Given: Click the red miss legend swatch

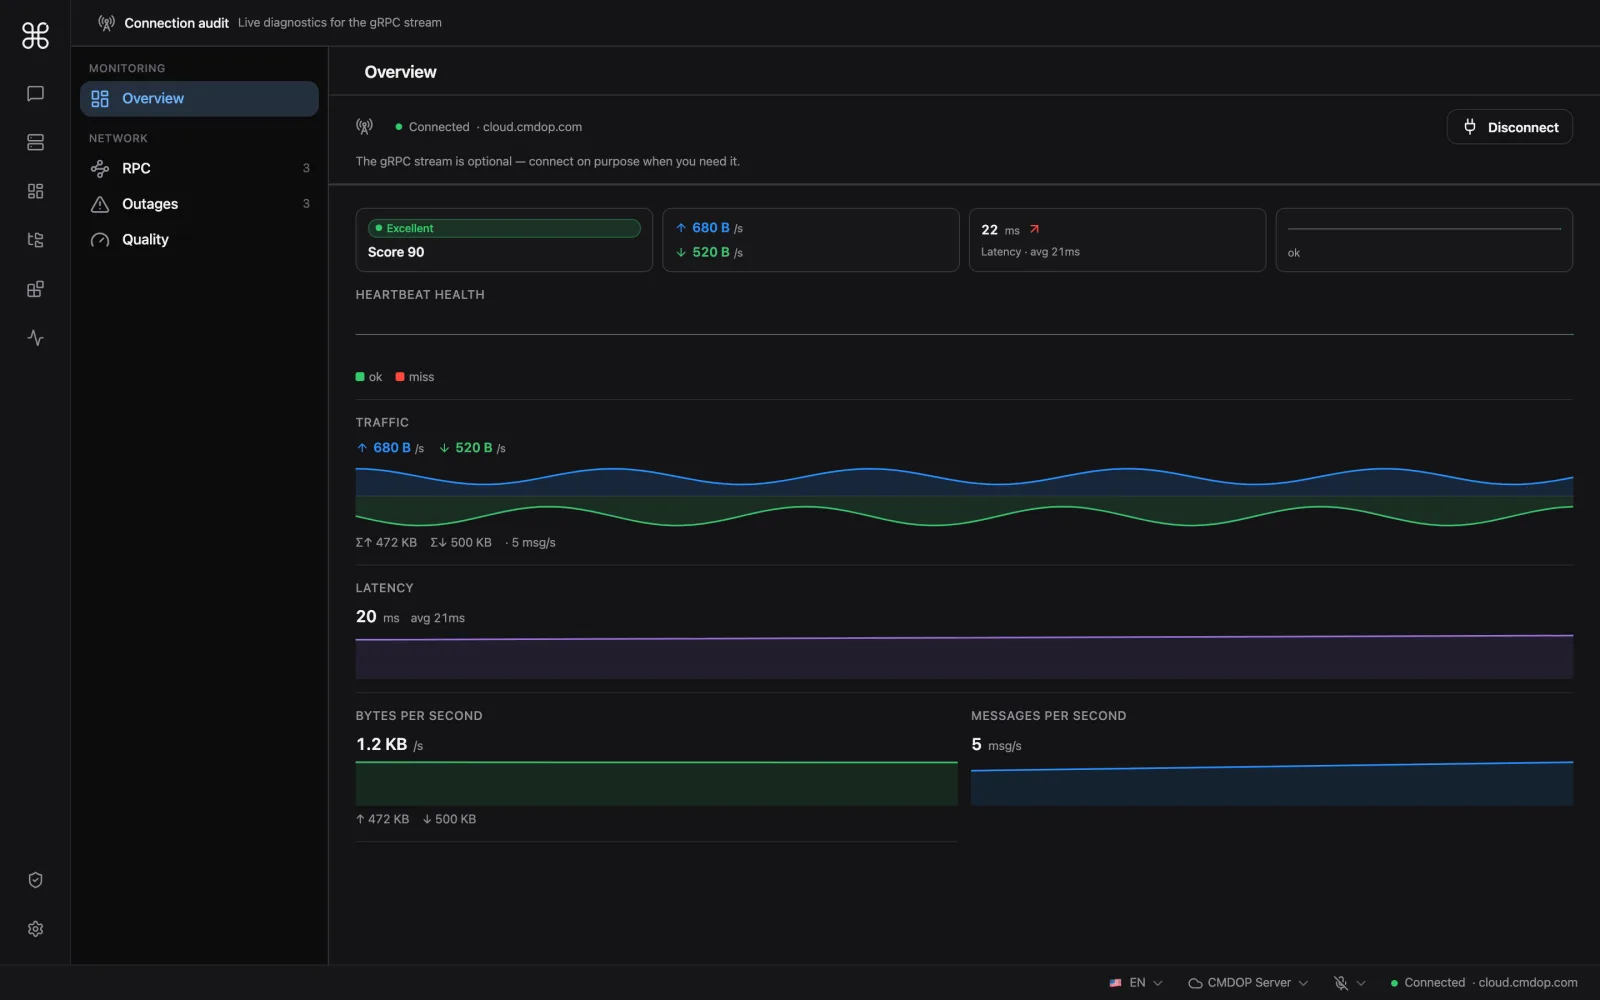Looking at the screenshot, I should [400, 377].
